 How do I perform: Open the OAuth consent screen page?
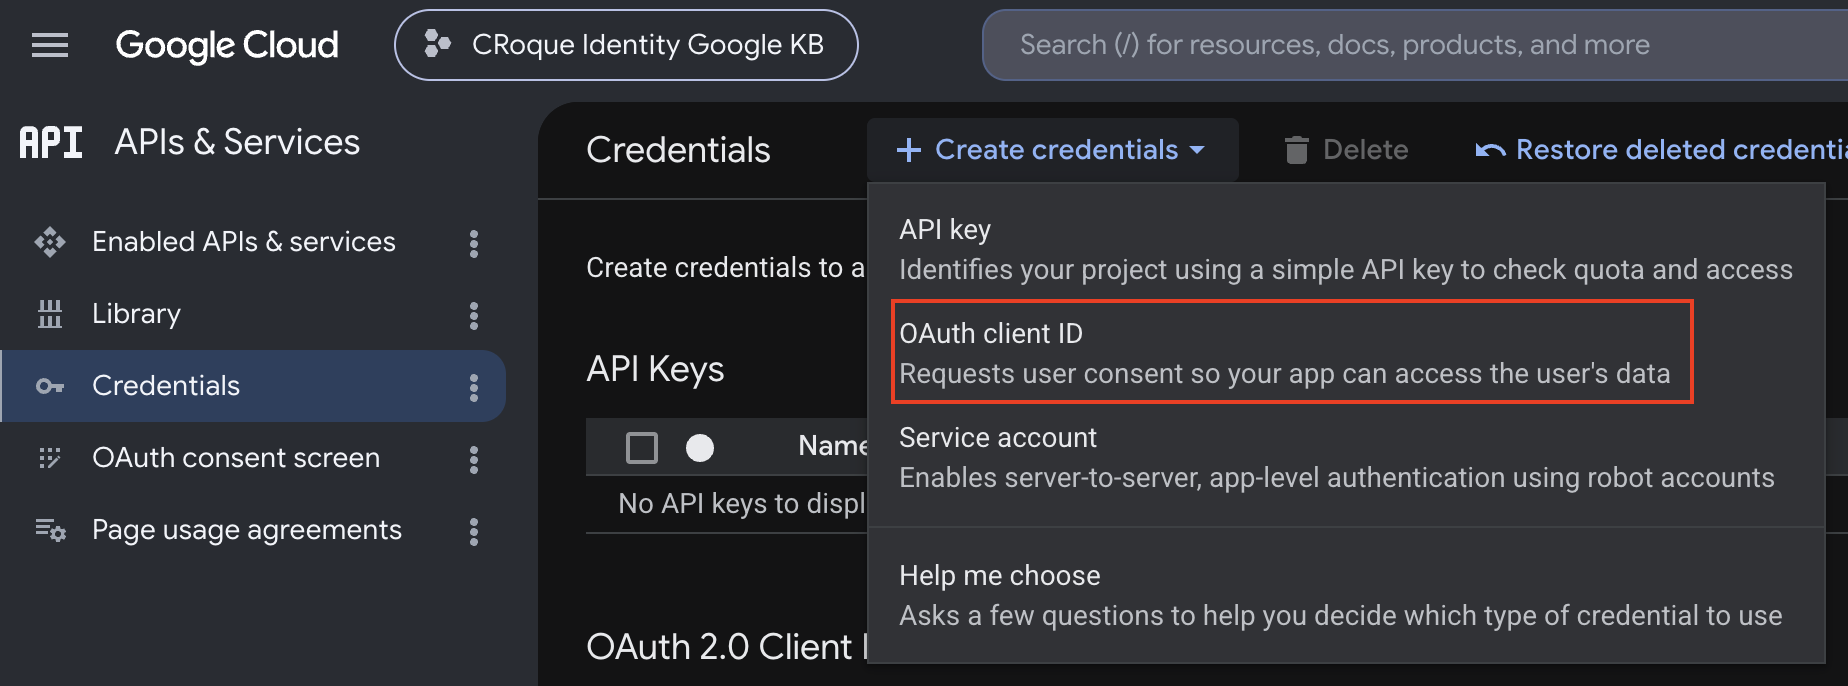point(236,458)
